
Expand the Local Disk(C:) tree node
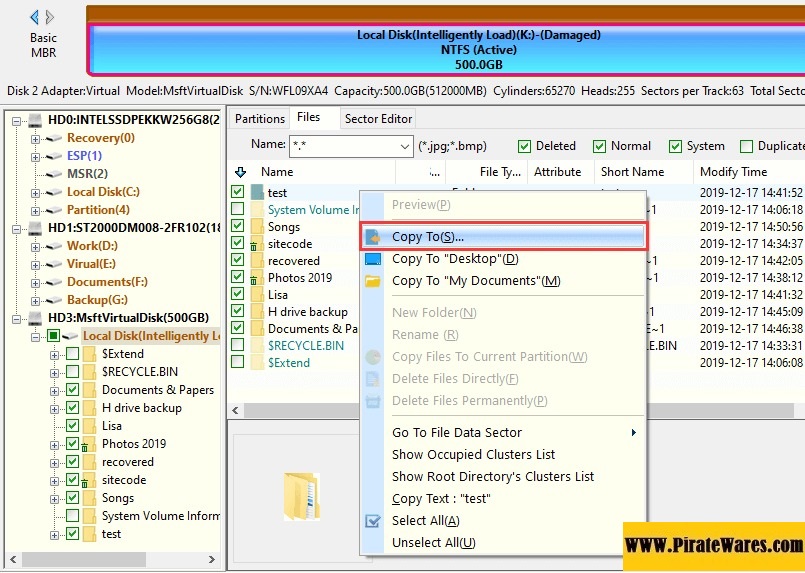[36, 192]
